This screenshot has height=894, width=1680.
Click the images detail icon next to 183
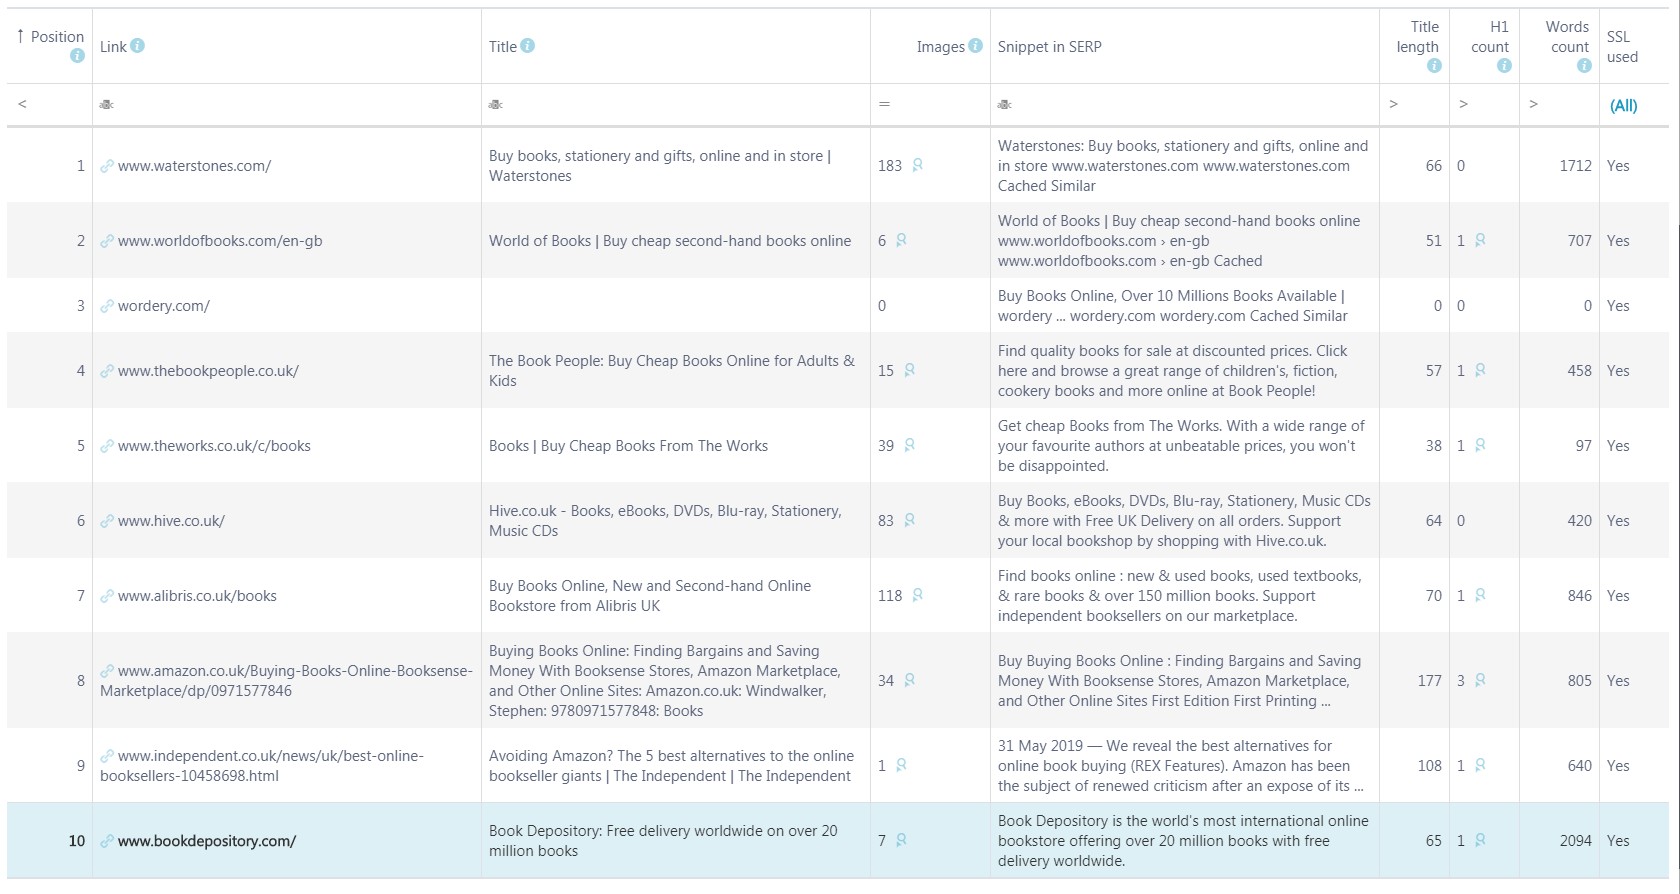point(918,165)
